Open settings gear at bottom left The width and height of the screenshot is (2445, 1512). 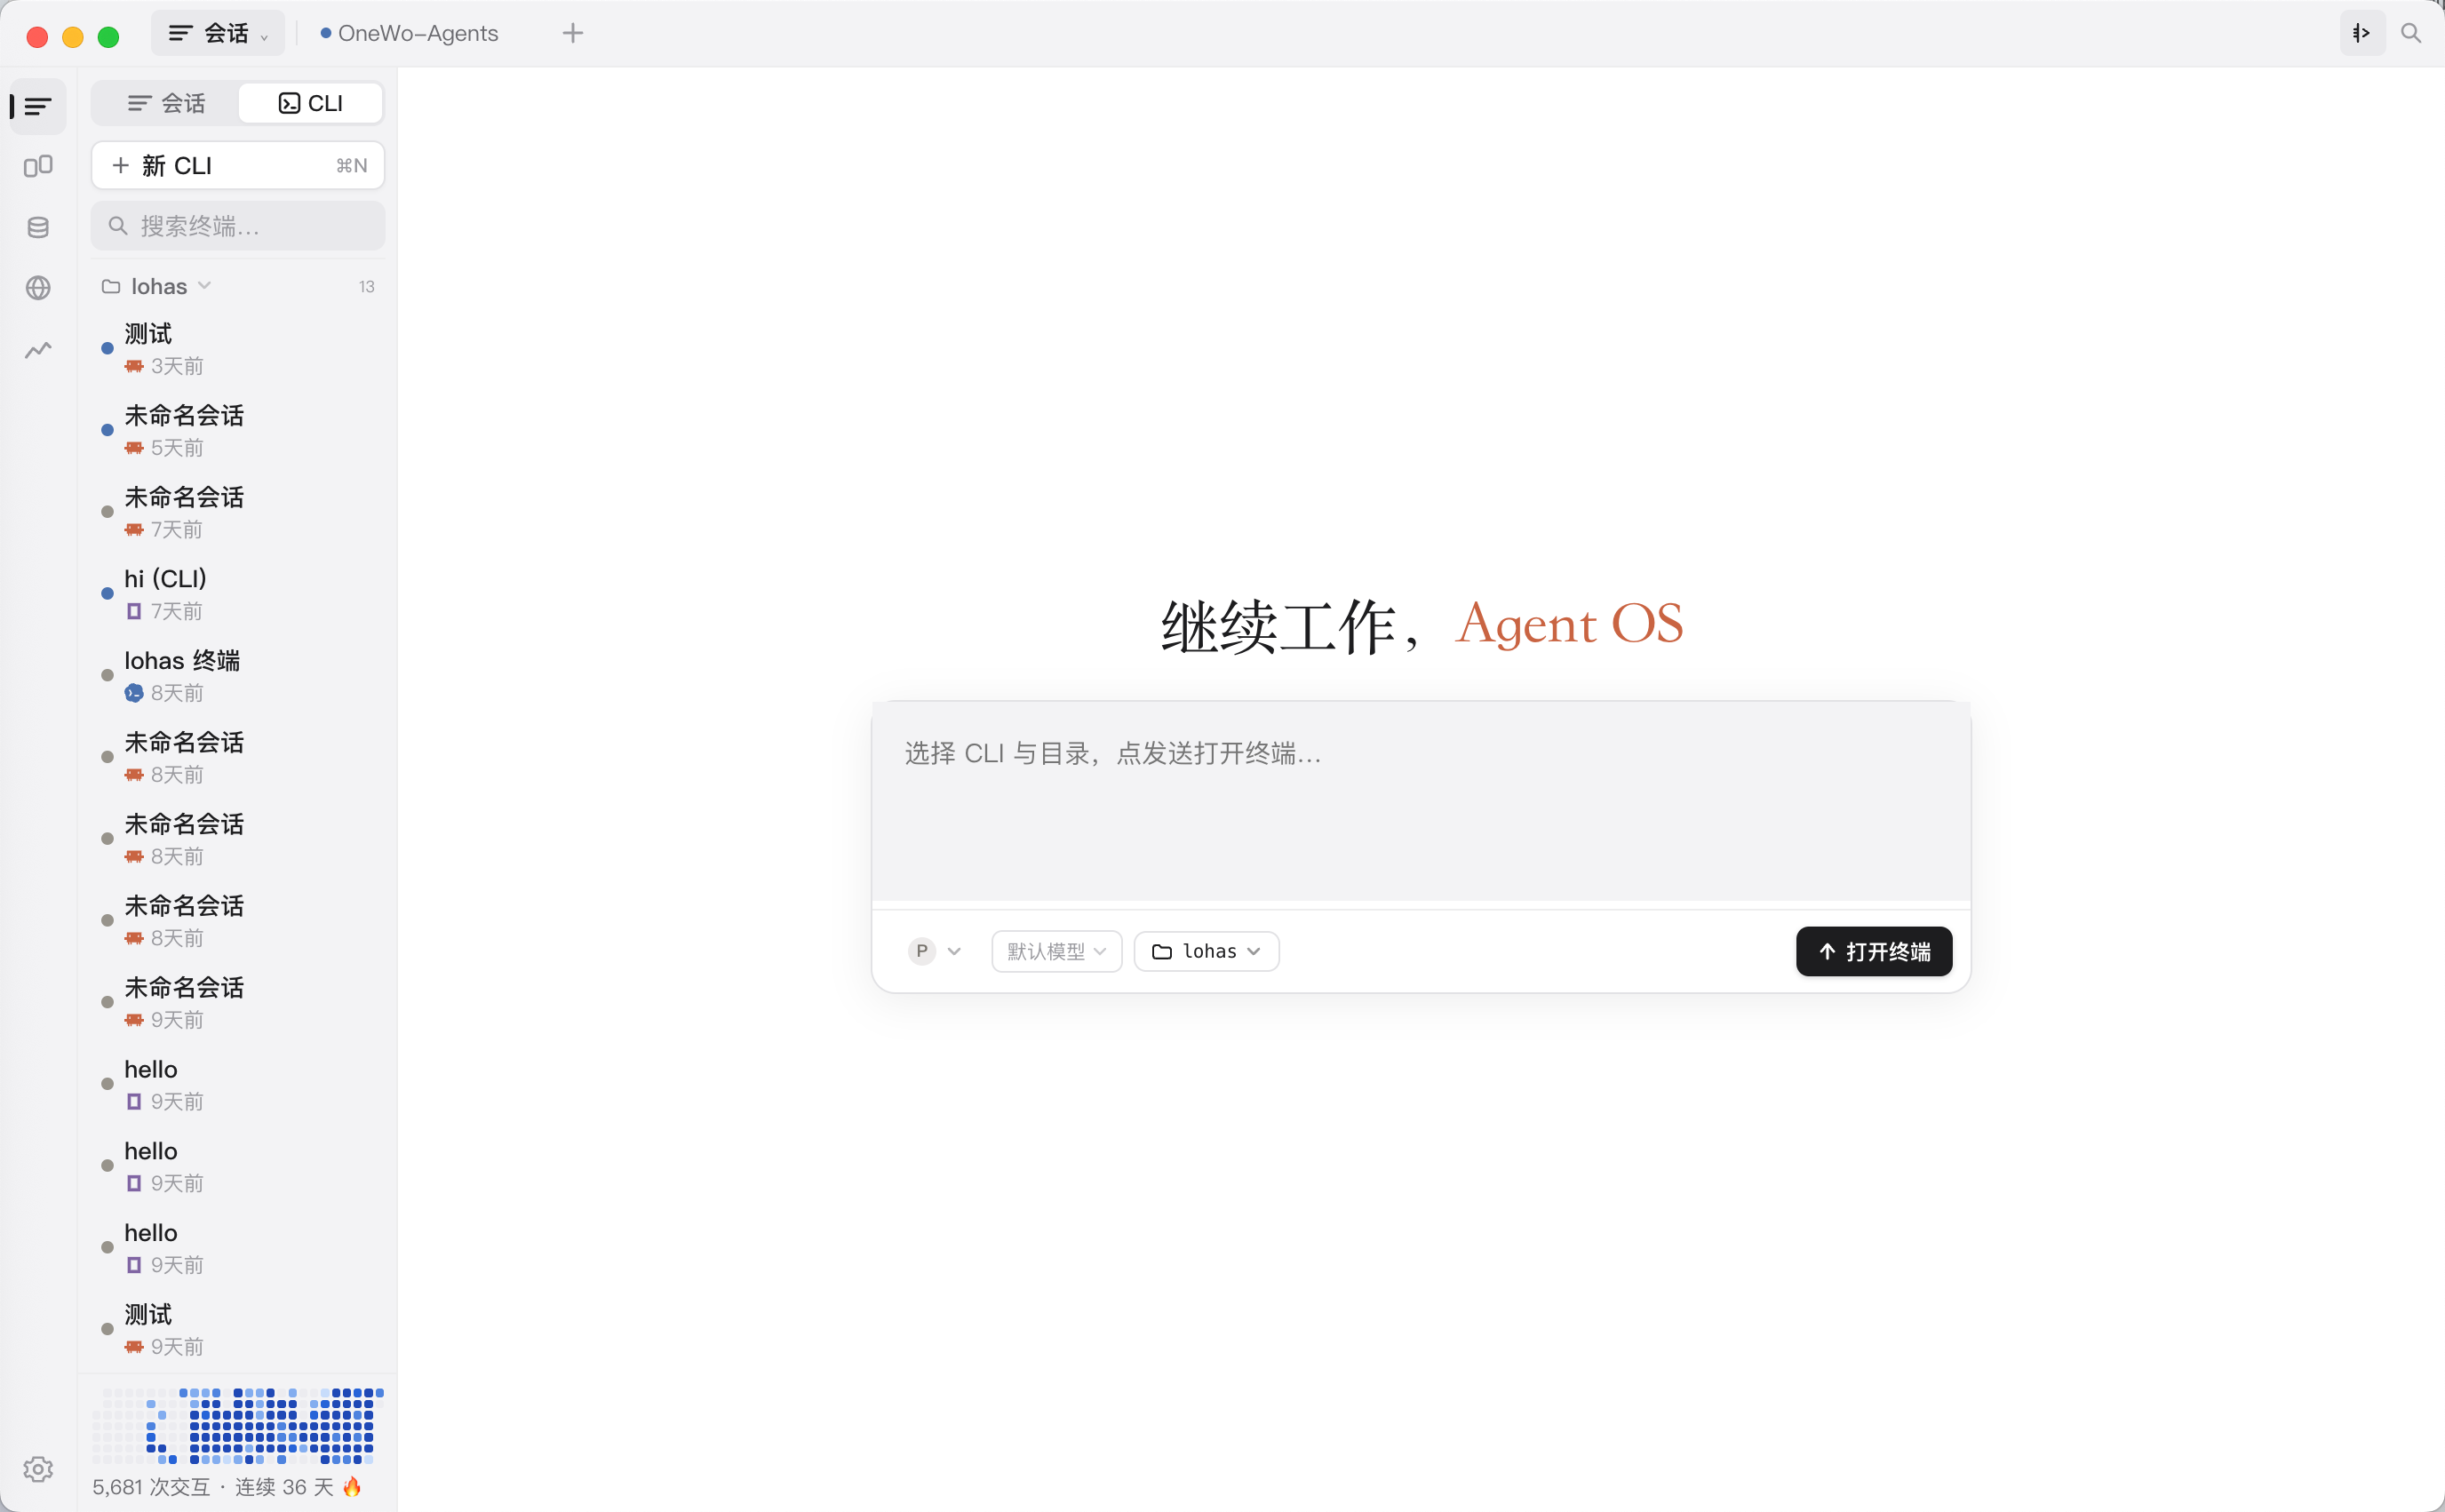click(x=38, y=1468)
